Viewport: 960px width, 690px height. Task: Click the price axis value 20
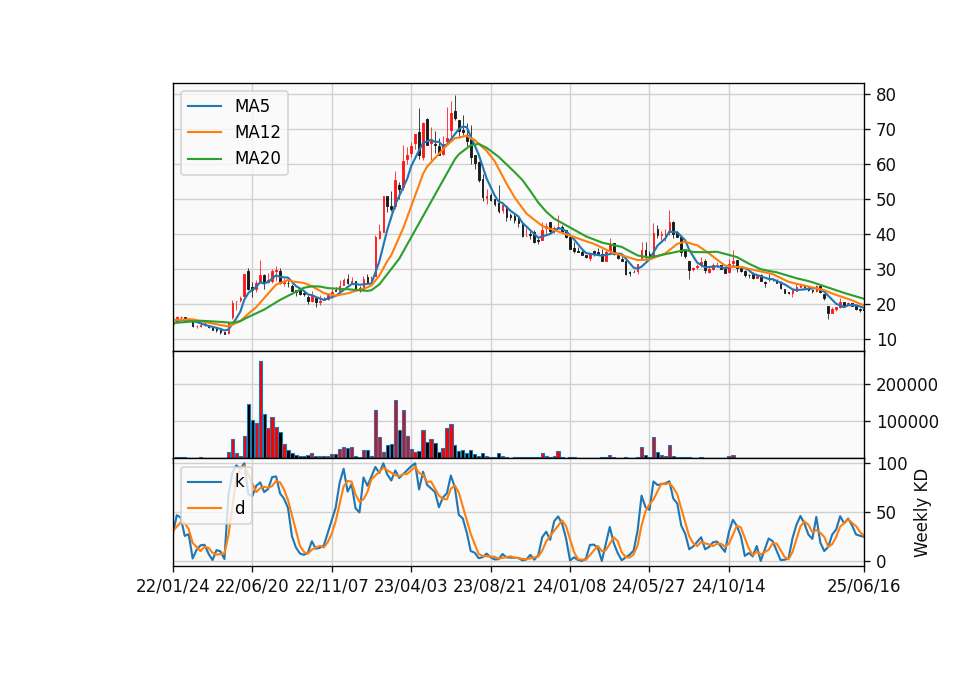tap(886, 305)
